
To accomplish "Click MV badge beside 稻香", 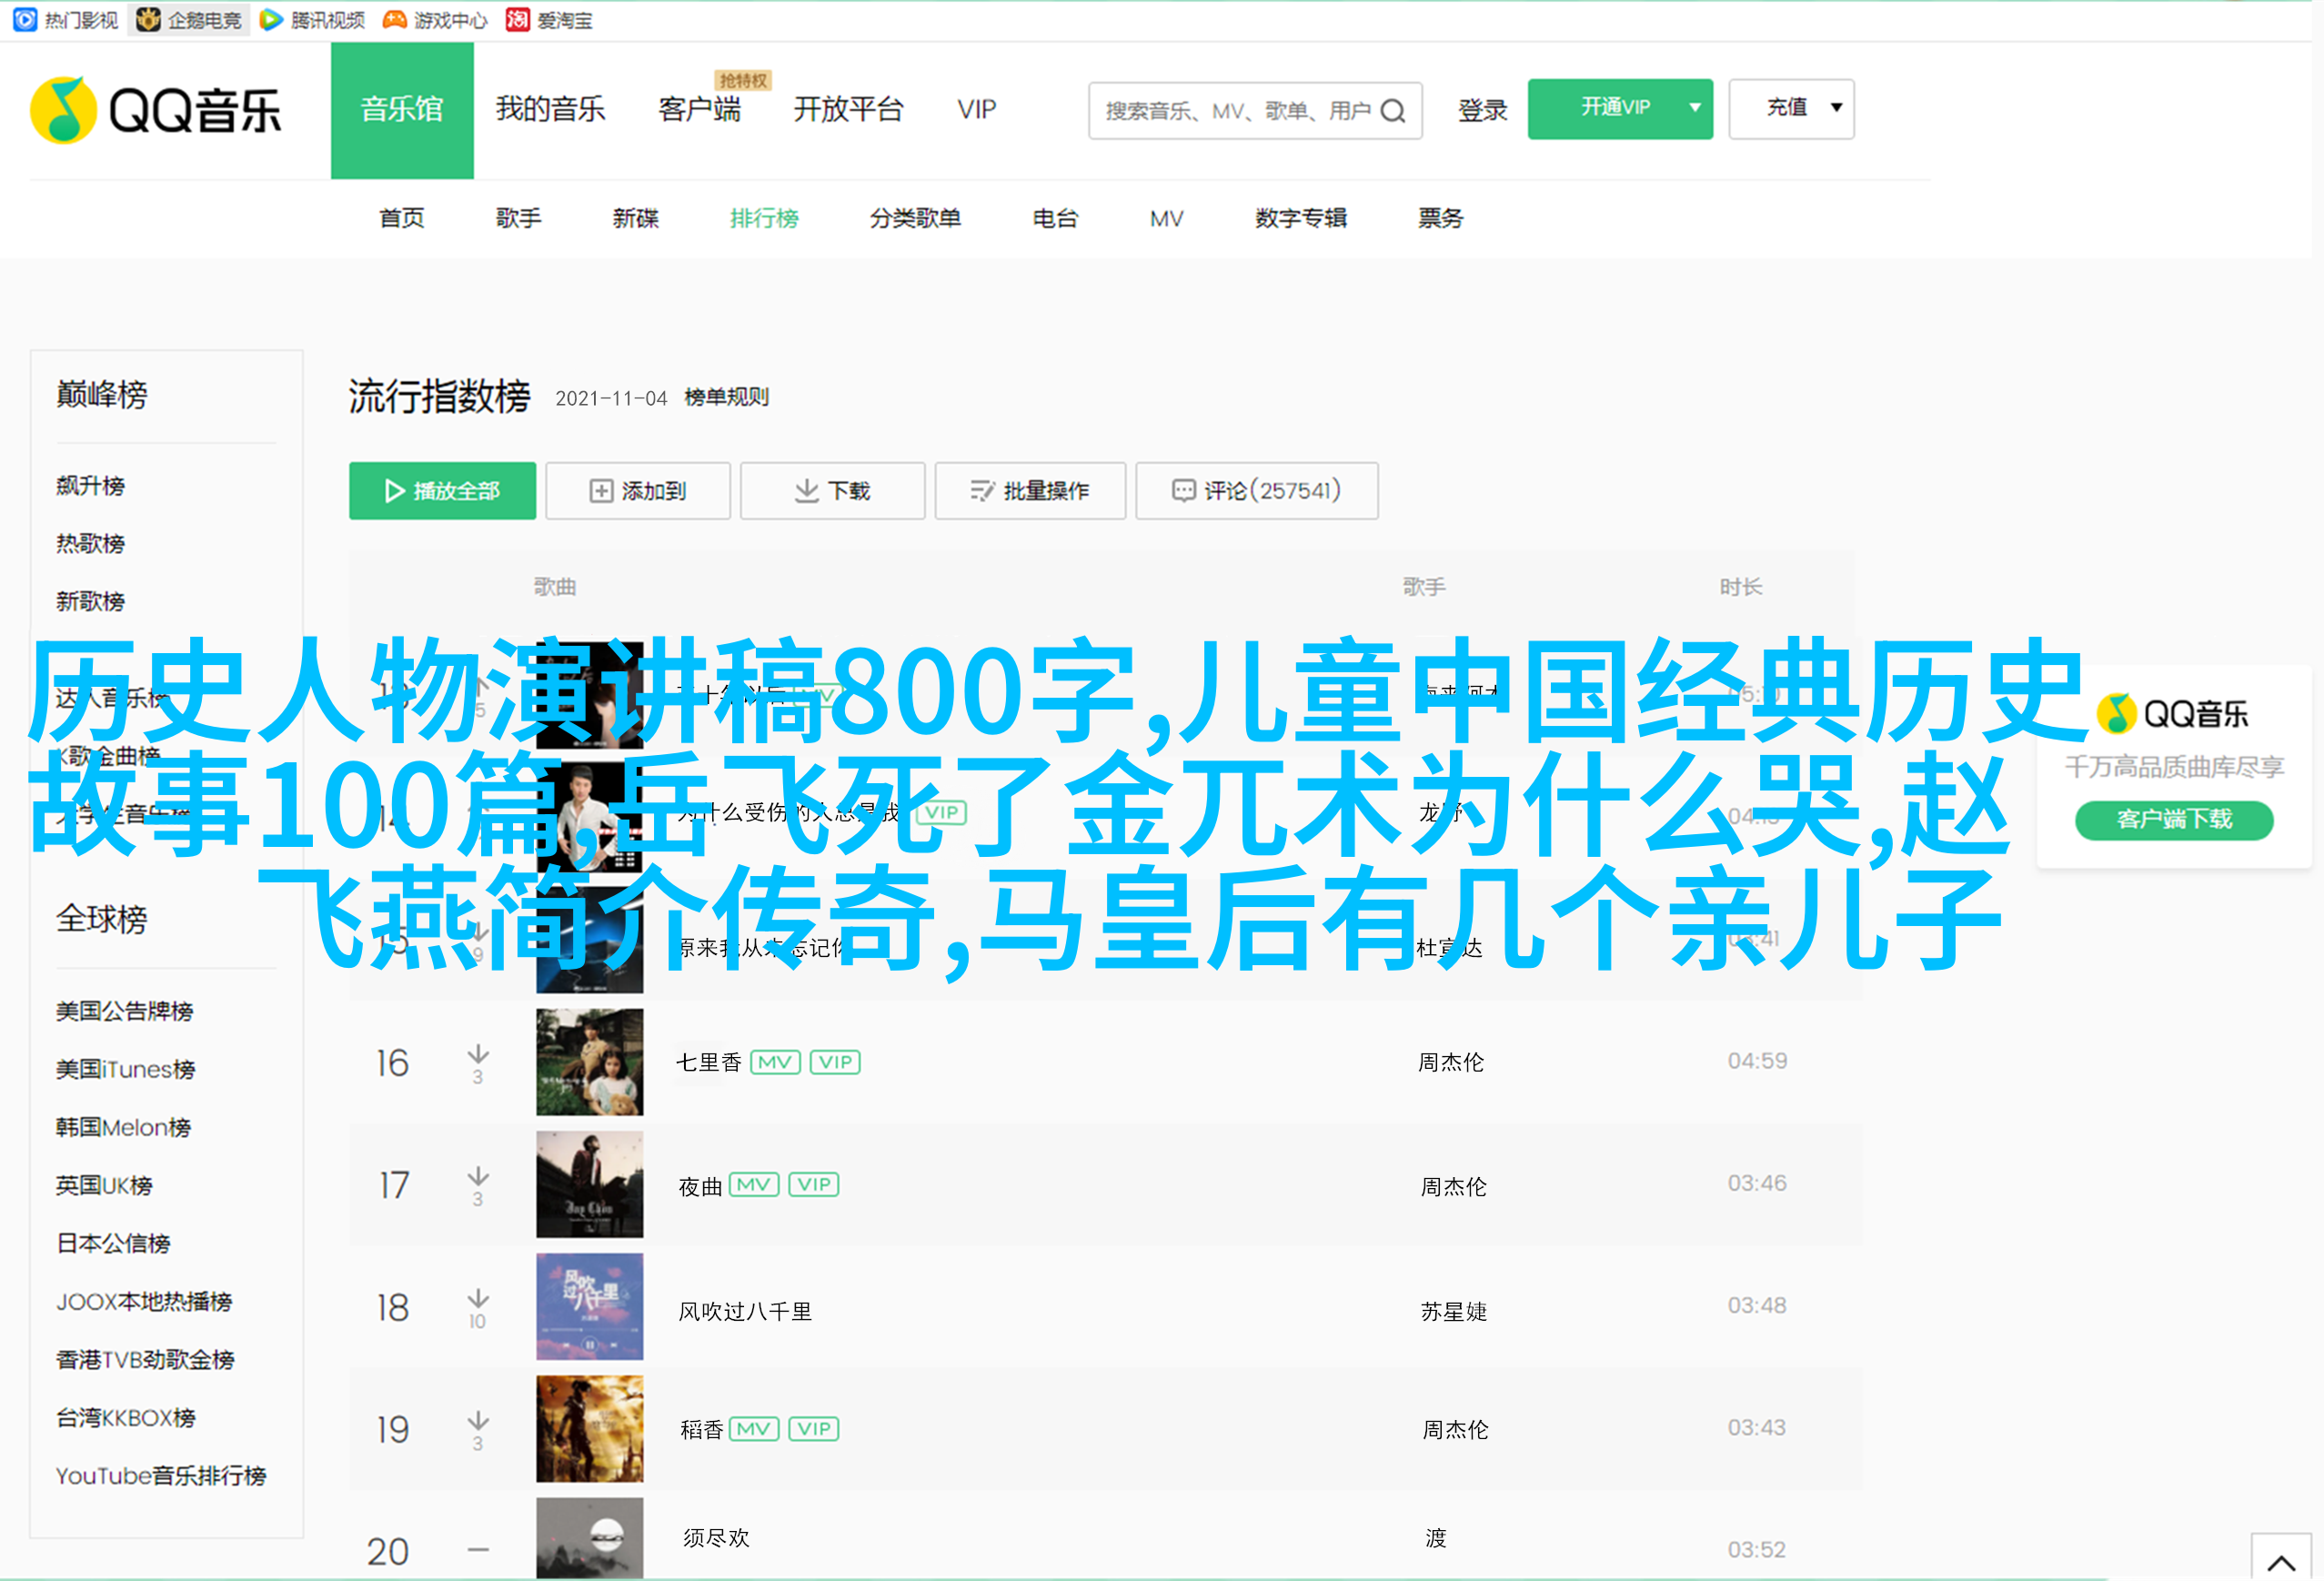I will 754,1428.
